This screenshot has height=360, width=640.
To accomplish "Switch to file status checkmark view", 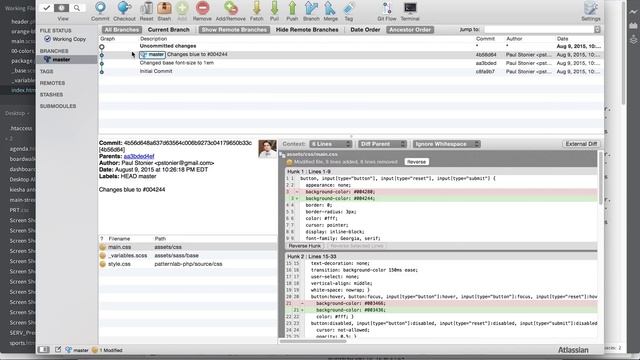I will [x=46, y=8].
